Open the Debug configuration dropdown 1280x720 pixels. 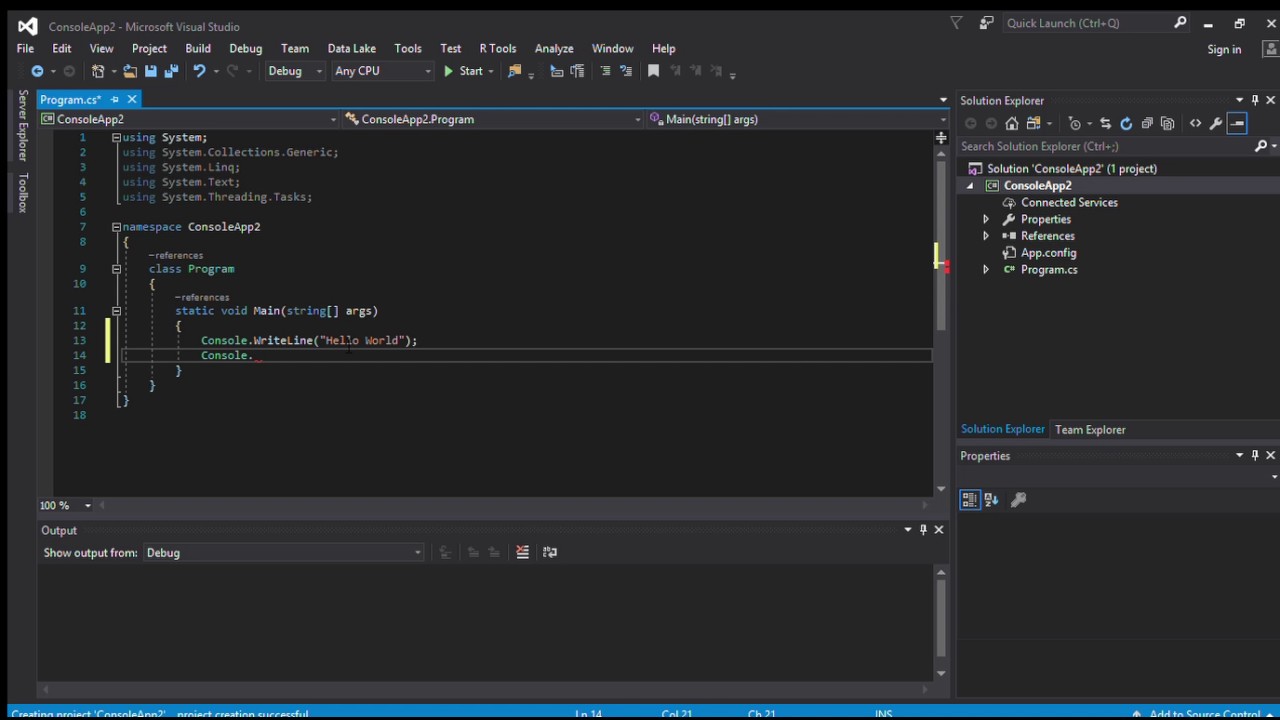(295, 71)
